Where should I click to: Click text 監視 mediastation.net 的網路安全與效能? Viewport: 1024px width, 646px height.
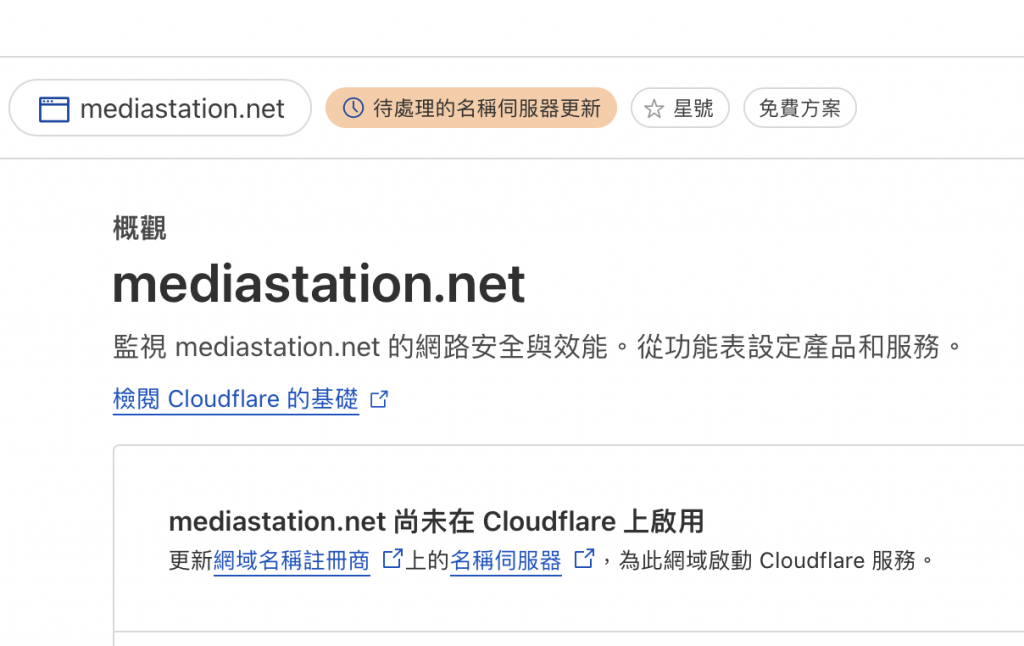(360, 347)
